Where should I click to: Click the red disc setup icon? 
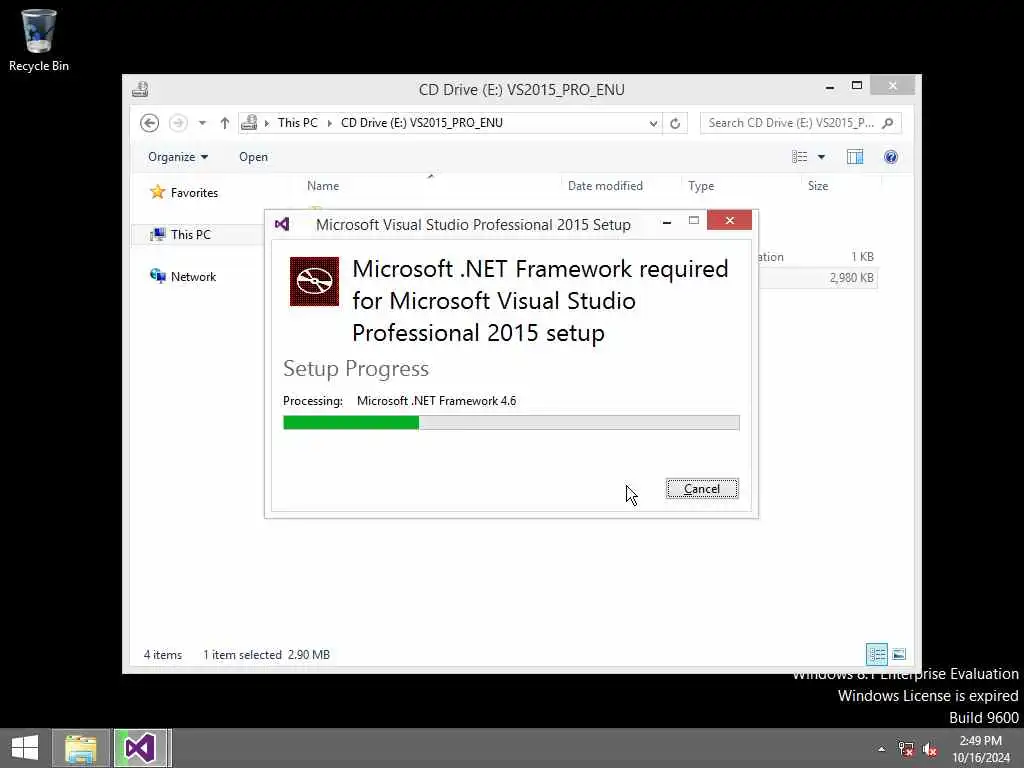pos(314,281)
